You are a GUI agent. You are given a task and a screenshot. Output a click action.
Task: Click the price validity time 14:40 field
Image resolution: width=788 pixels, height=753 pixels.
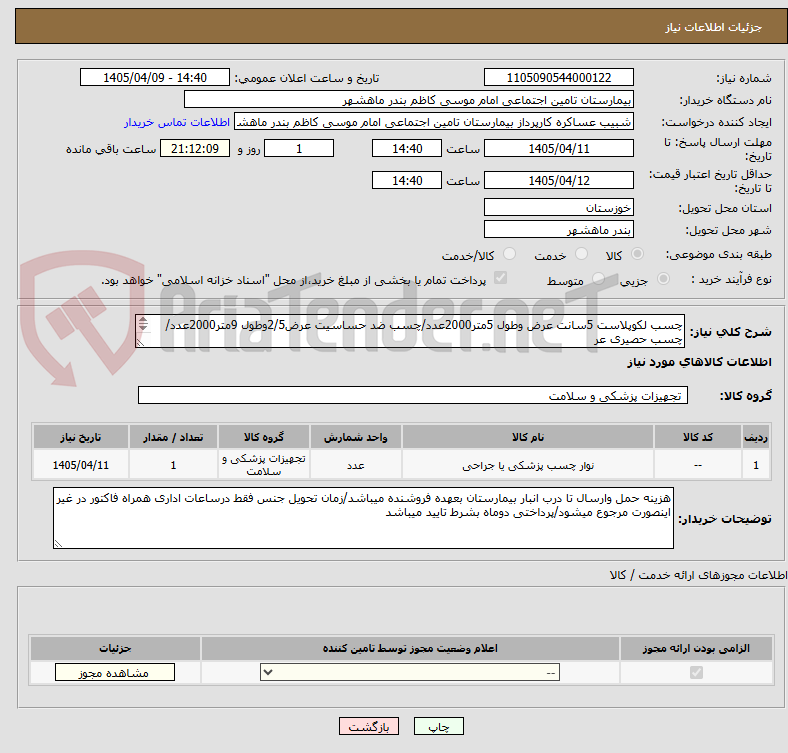407,180
